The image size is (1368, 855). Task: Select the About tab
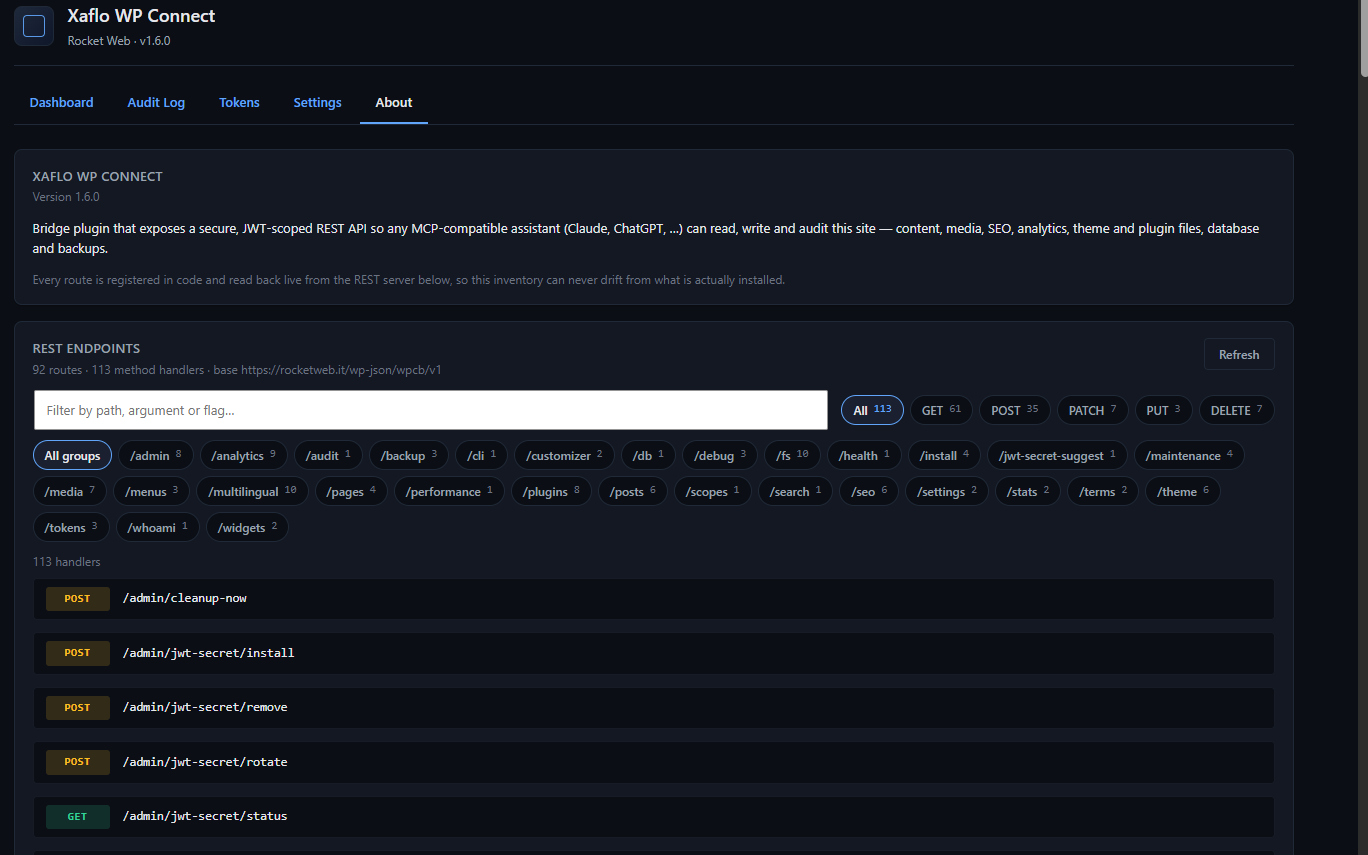tap(394, 103)
